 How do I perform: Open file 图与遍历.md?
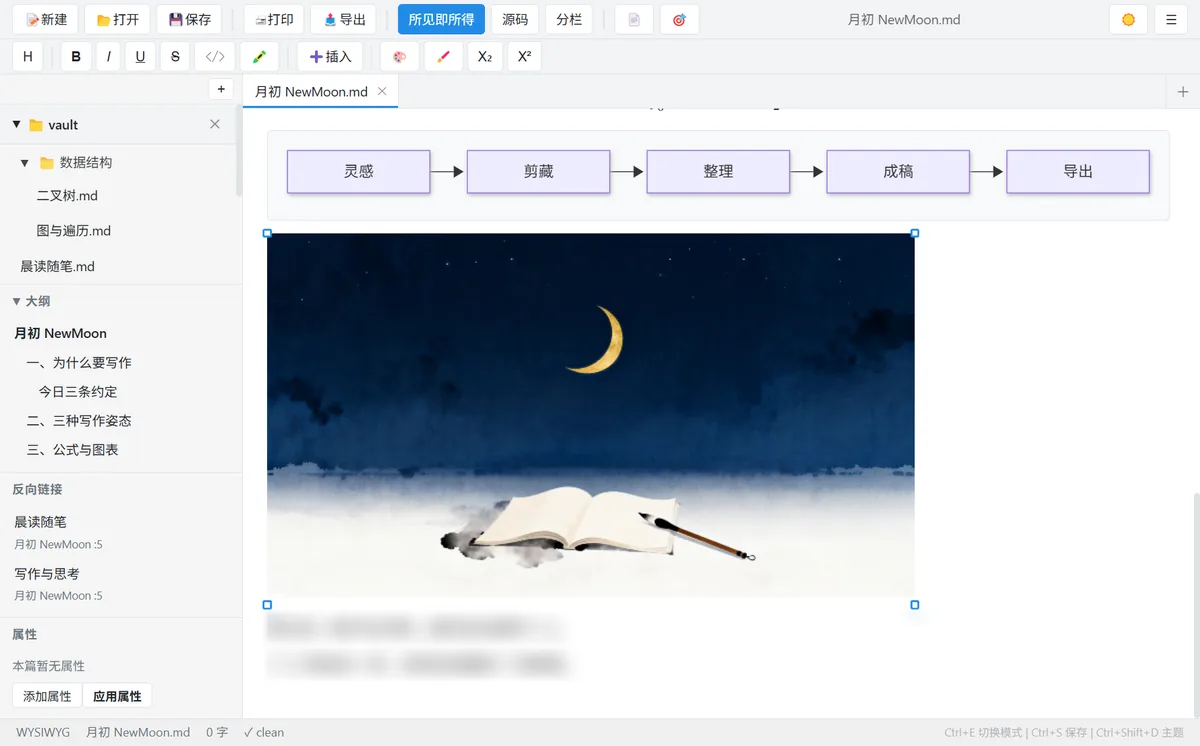[x=74, y=231]
